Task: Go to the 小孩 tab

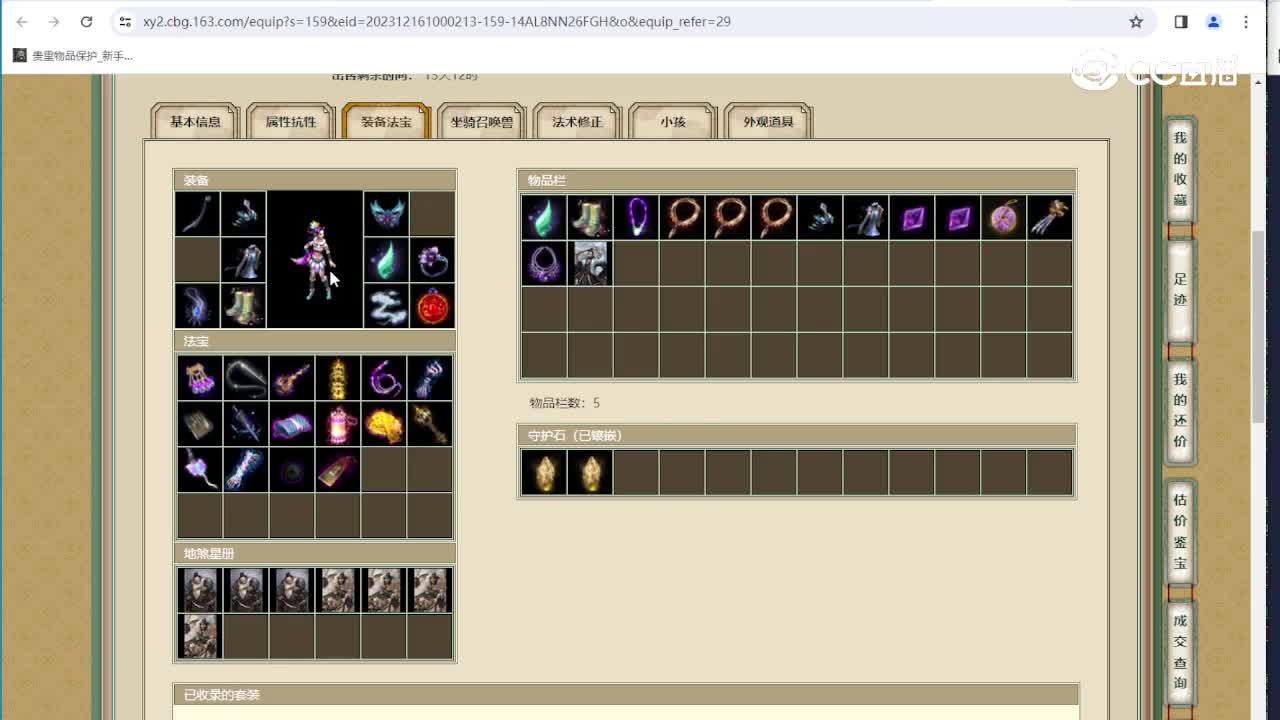Action: pyautogui.click(x=673, y=122)
